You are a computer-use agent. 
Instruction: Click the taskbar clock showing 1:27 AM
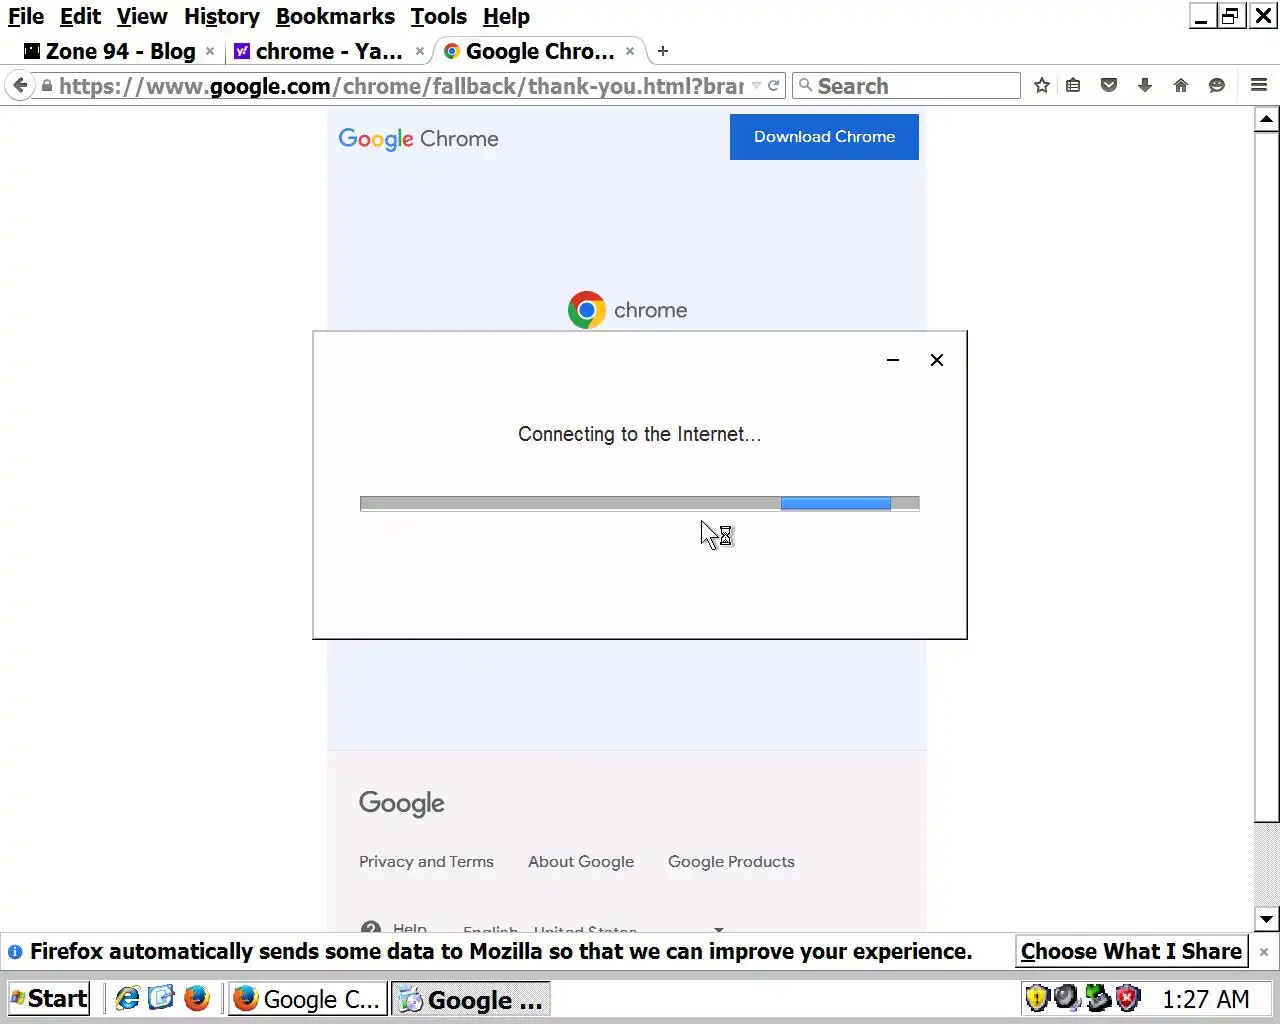coord(1205,999)
